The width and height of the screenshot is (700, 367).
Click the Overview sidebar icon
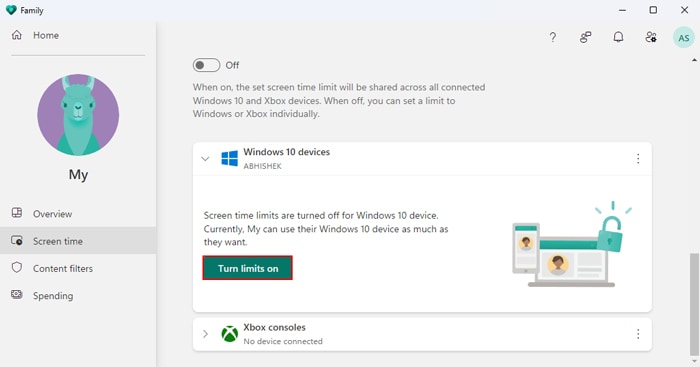click(x=17, y=213)
